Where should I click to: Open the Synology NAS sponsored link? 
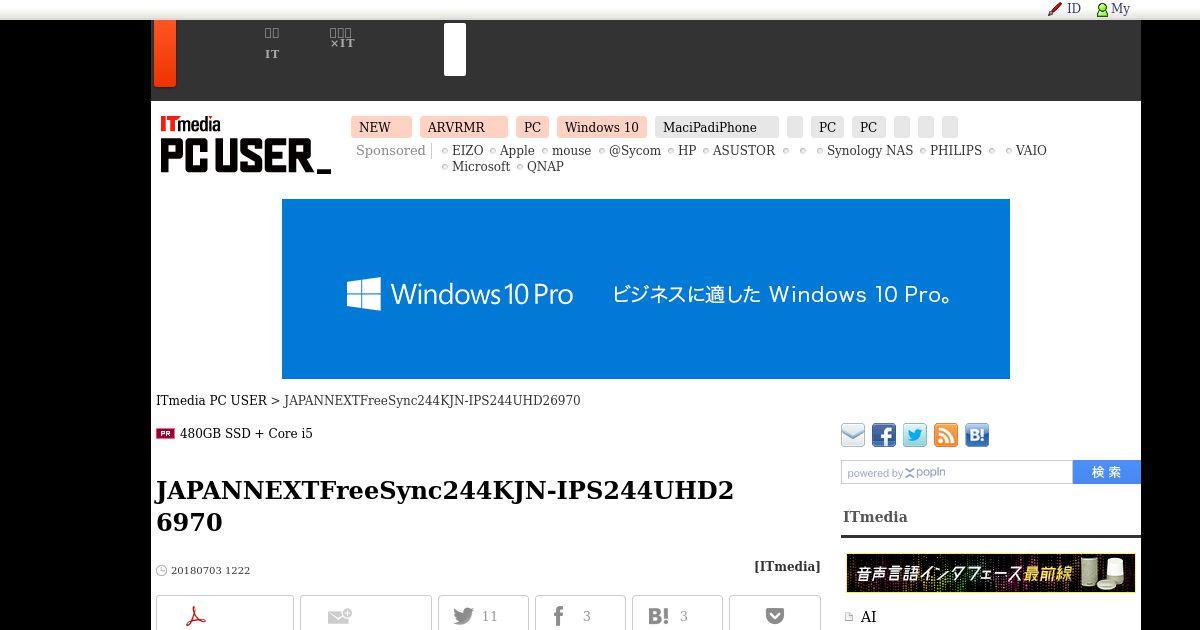pyautogui.click(x=870, y=150)
